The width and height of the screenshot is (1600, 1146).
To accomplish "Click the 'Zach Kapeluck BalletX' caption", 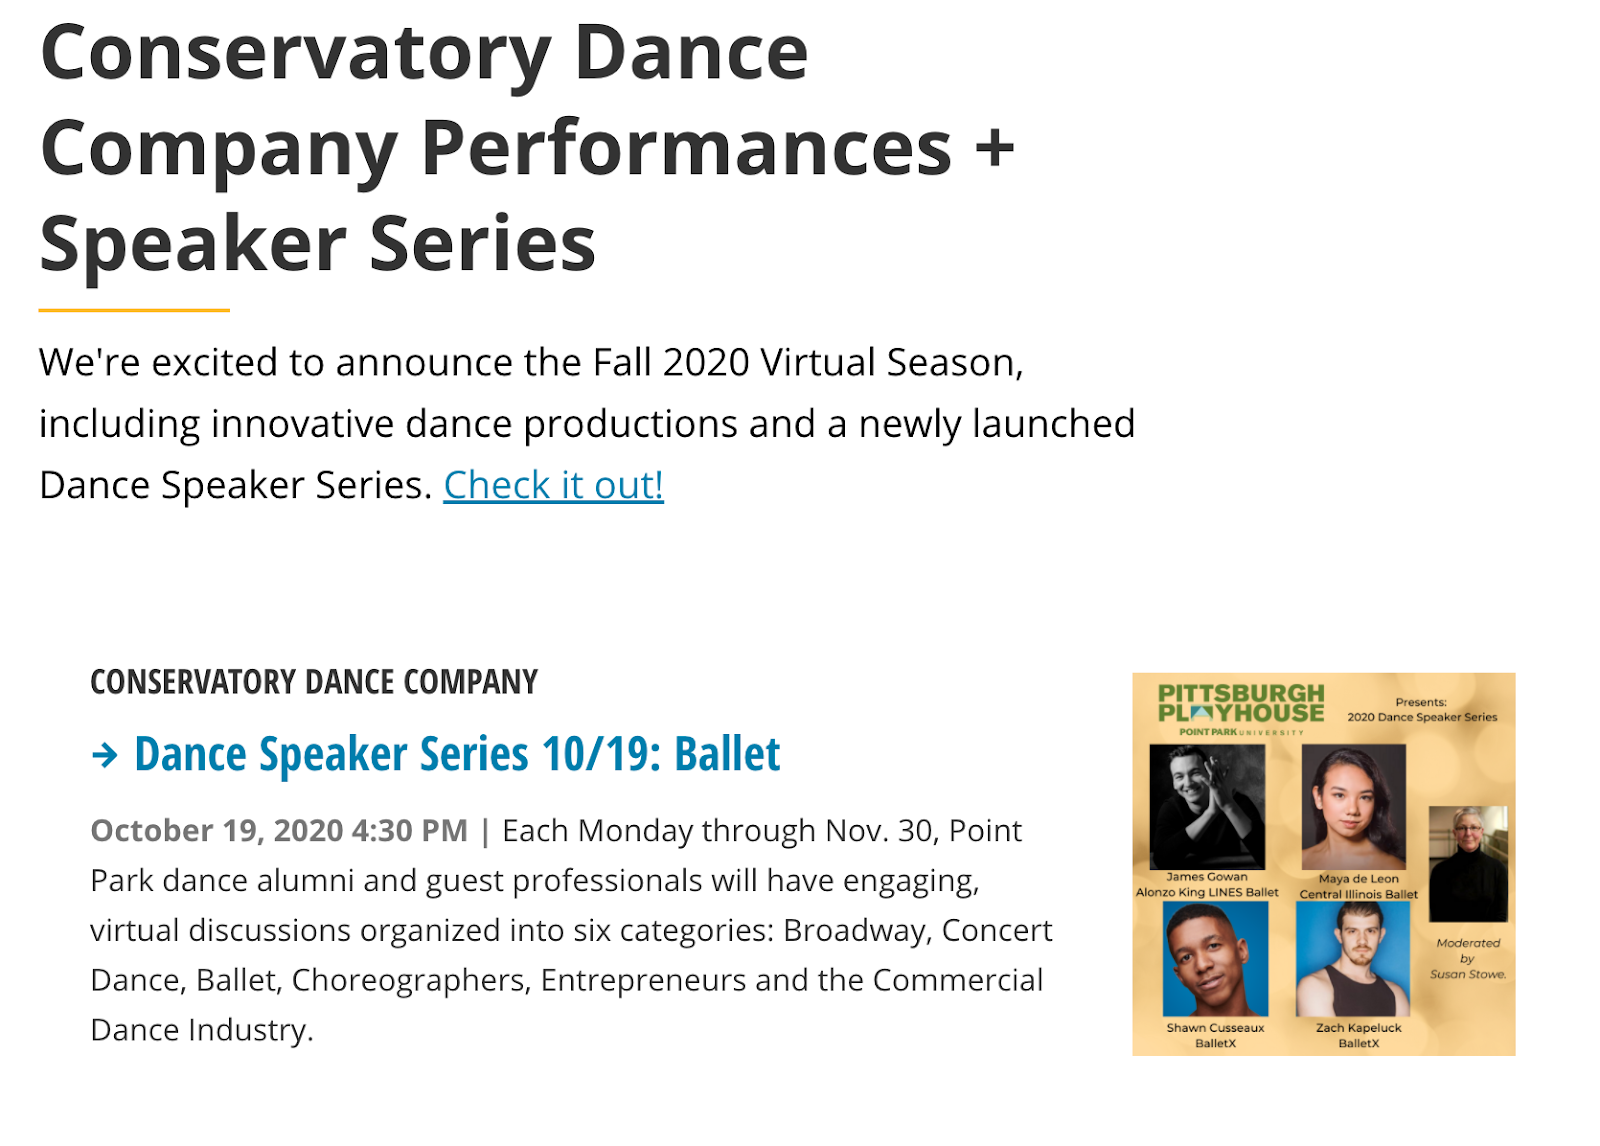I will click(x=1358, y=1035).
